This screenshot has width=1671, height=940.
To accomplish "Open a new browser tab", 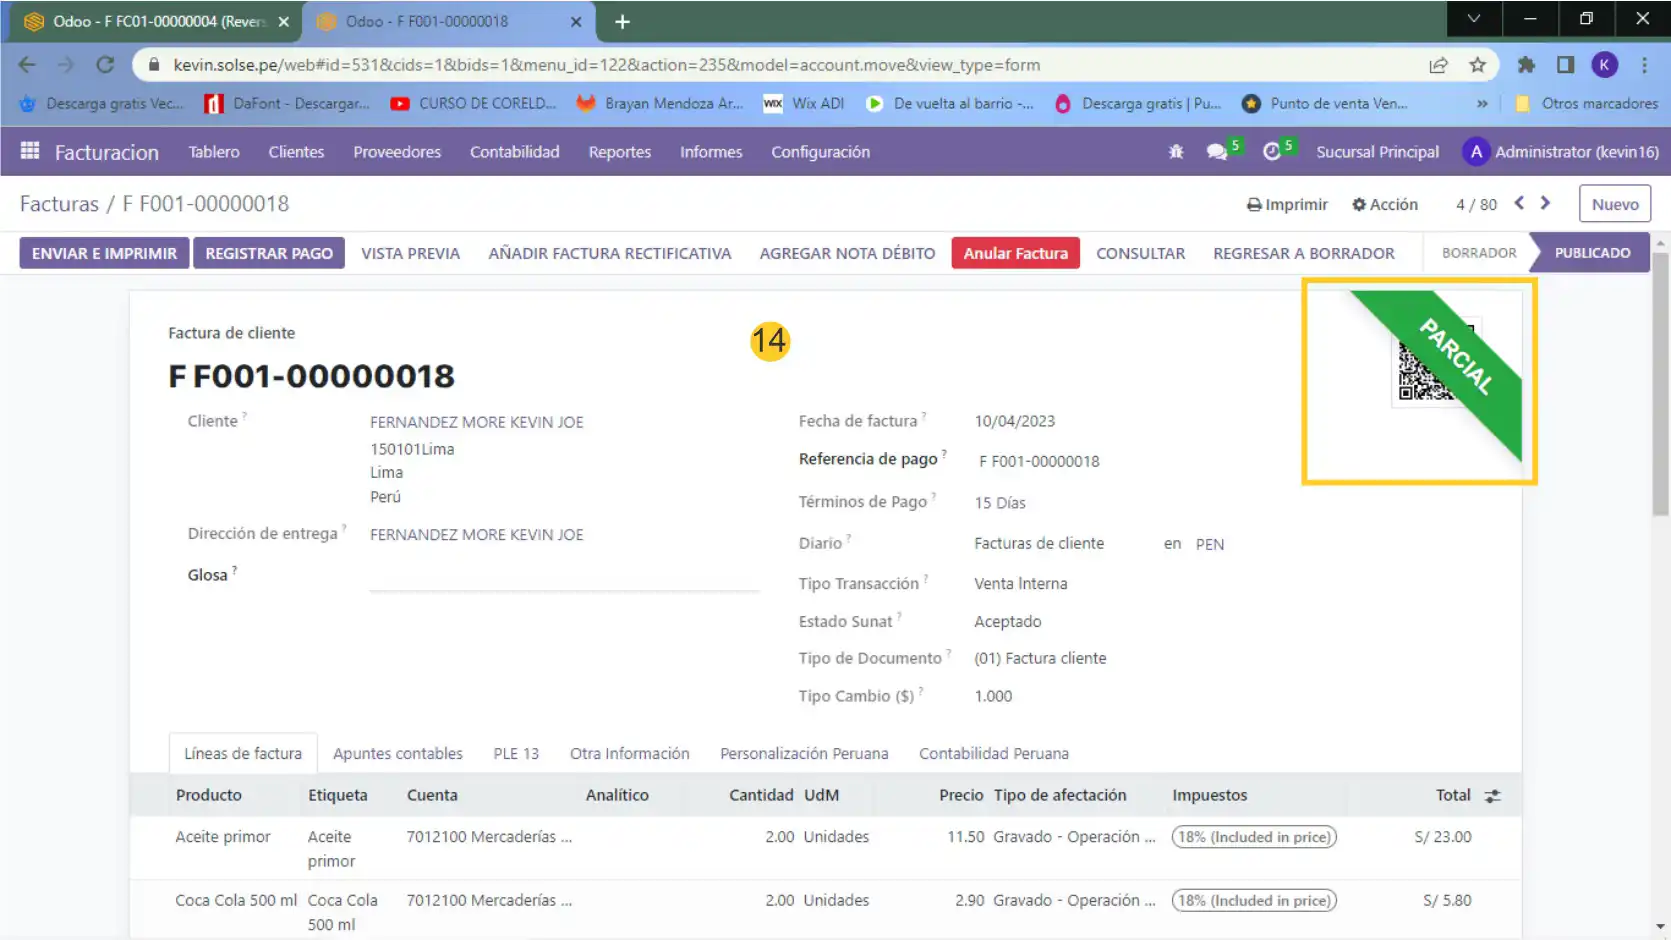I will (x=622, y=21).
